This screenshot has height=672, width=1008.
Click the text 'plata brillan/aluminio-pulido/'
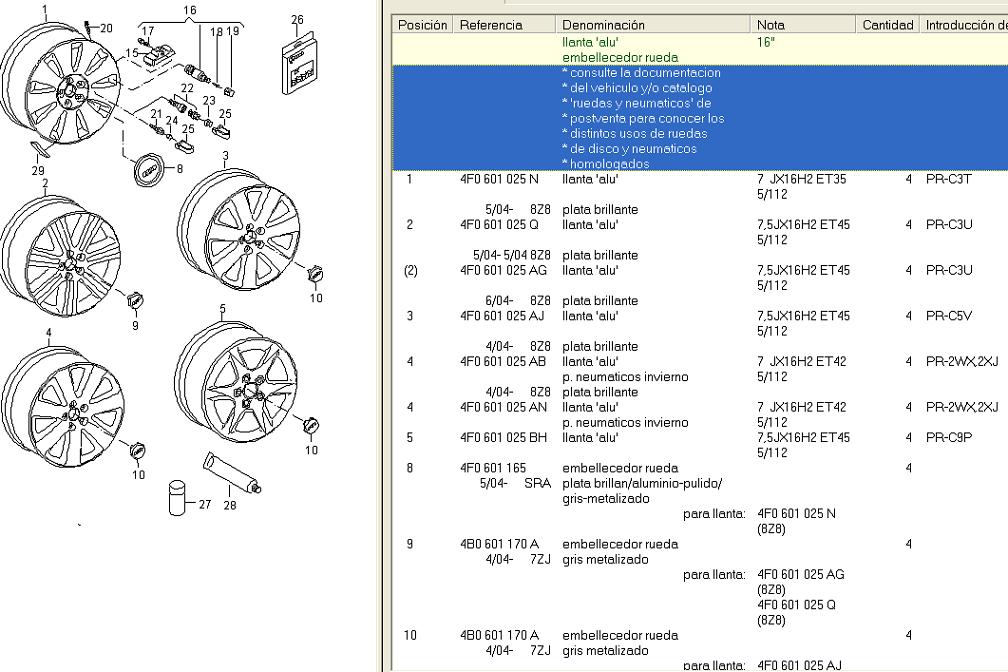tap(642, 484)
